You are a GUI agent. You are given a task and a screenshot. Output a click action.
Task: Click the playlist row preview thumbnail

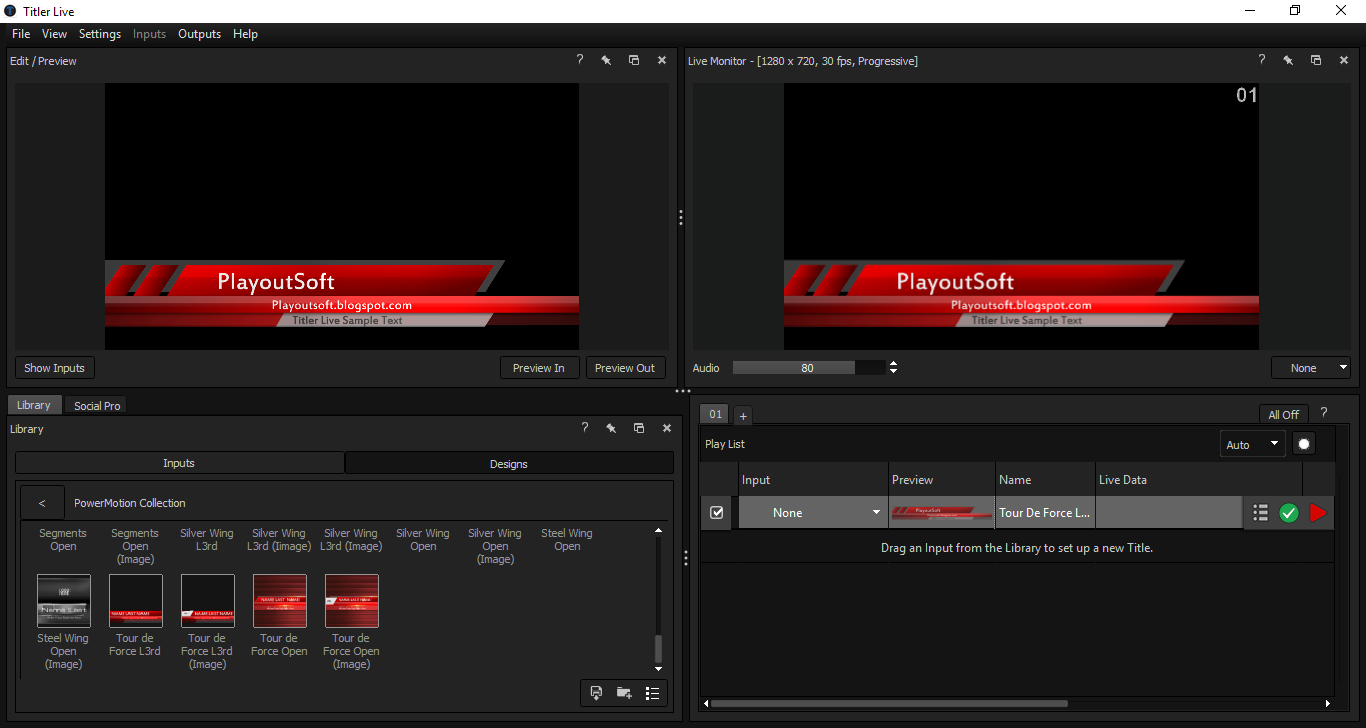[x=942, y=513]
